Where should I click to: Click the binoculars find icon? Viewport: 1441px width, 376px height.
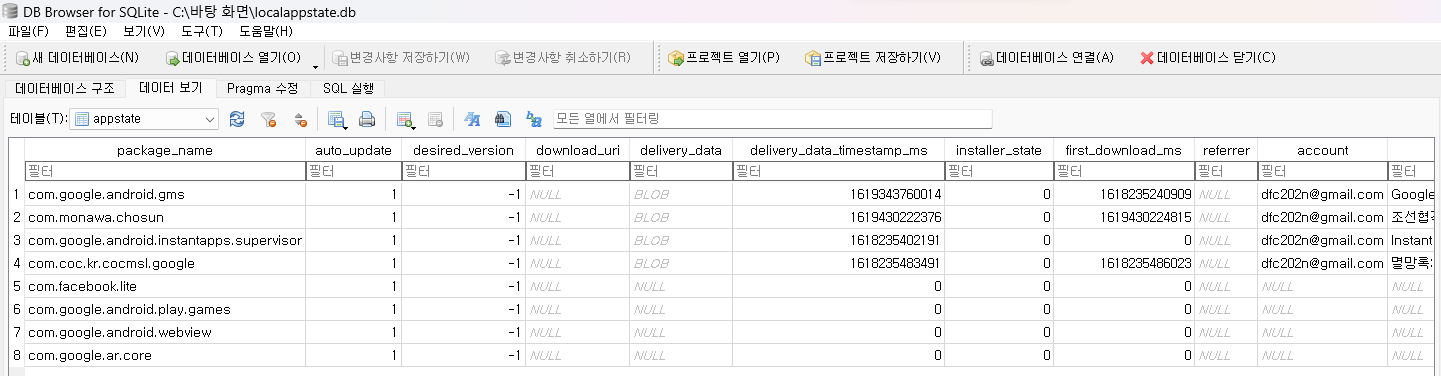(x=503, y=119)
